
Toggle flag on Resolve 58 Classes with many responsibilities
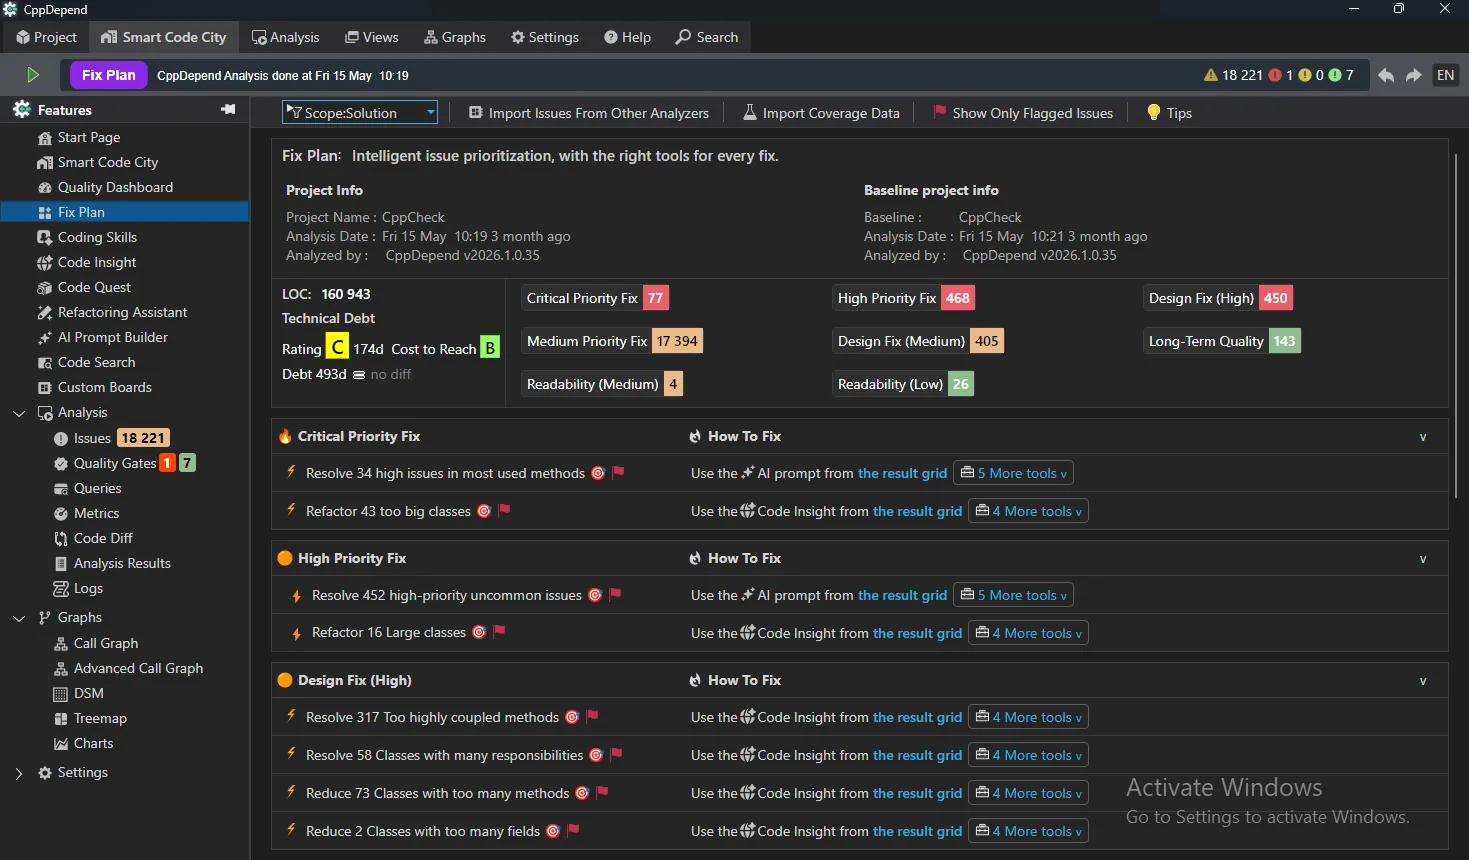(616, 754)
